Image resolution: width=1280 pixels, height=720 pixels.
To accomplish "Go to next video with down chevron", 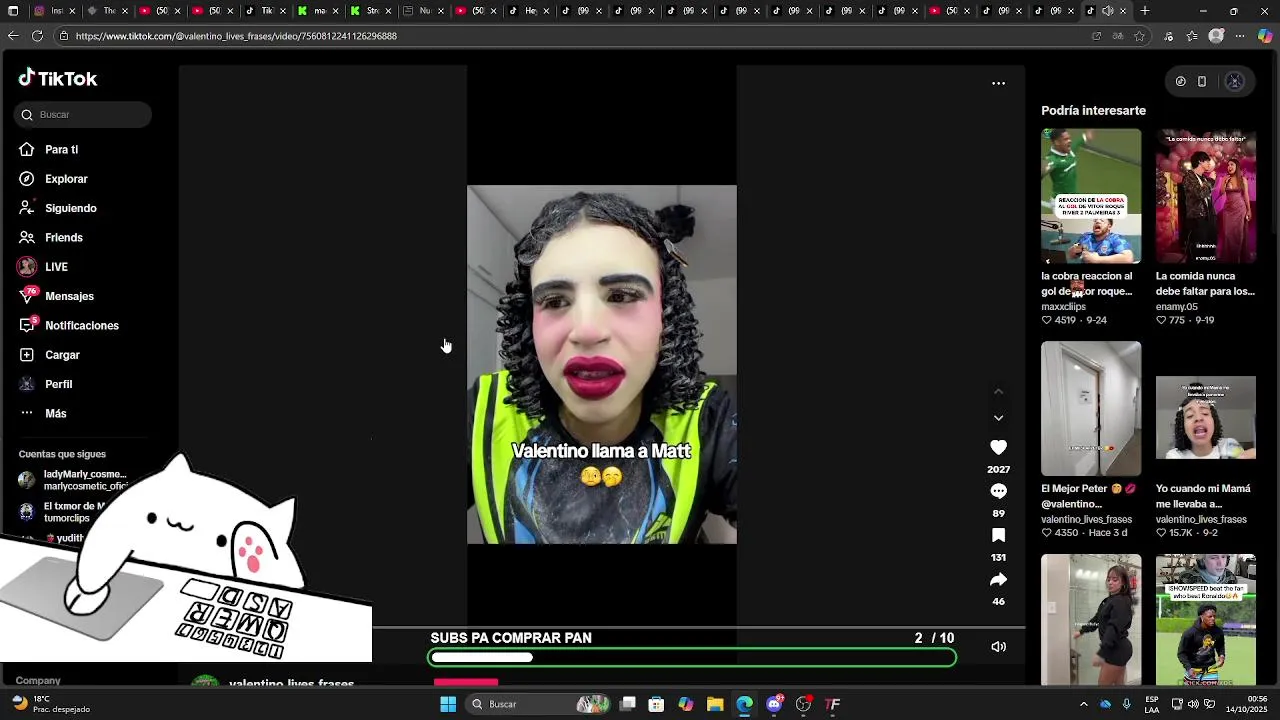I will click(x=998, y=418).
